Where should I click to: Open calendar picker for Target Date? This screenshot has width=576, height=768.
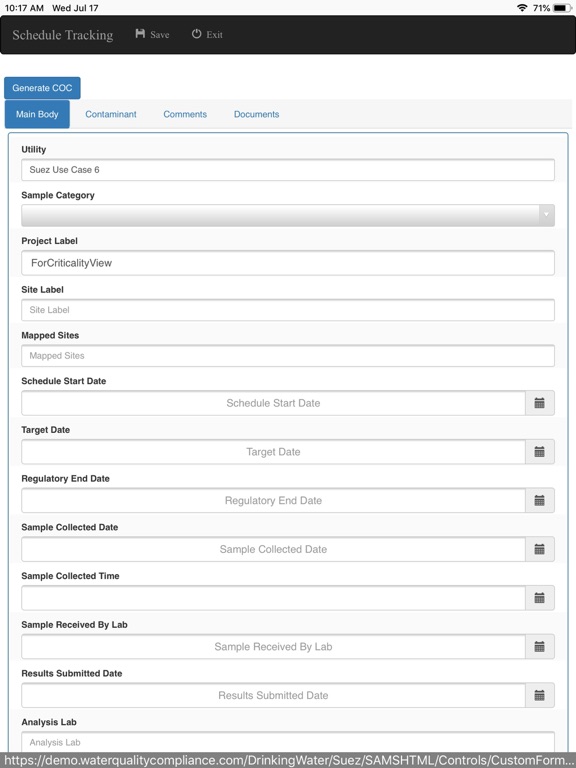coord(540,452)
